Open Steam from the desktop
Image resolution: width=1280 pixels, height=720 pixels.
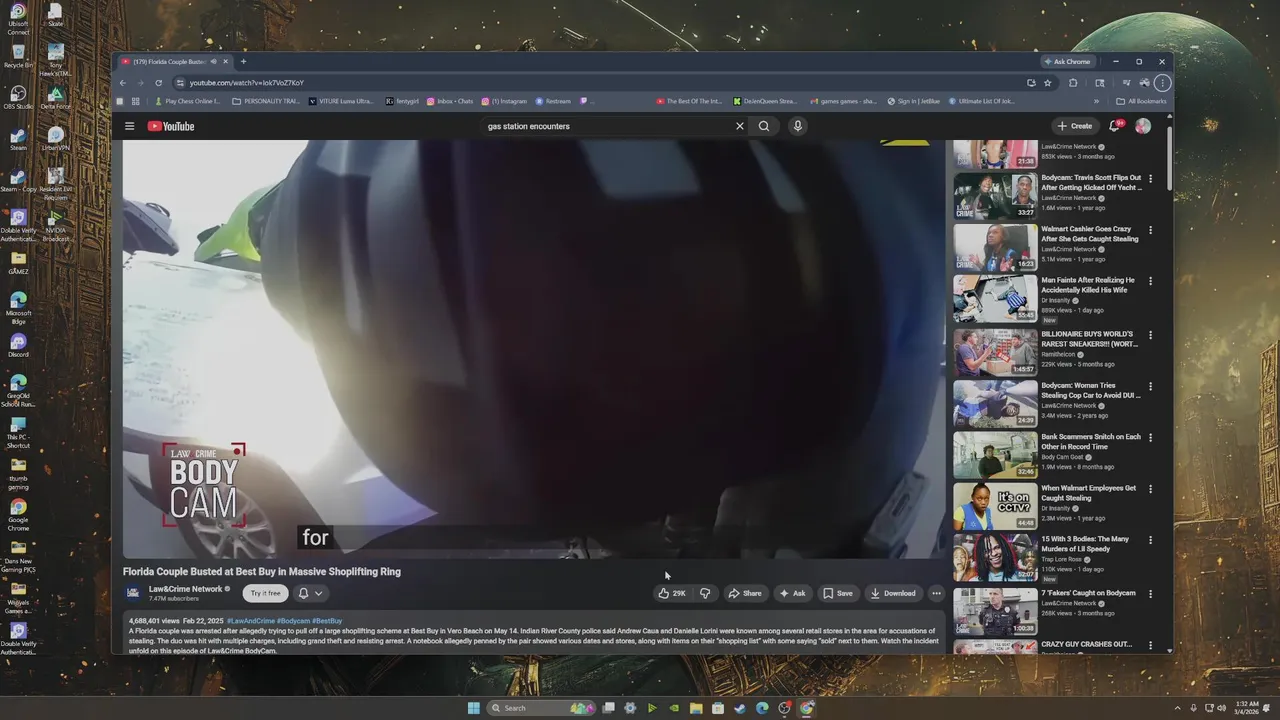18,139
